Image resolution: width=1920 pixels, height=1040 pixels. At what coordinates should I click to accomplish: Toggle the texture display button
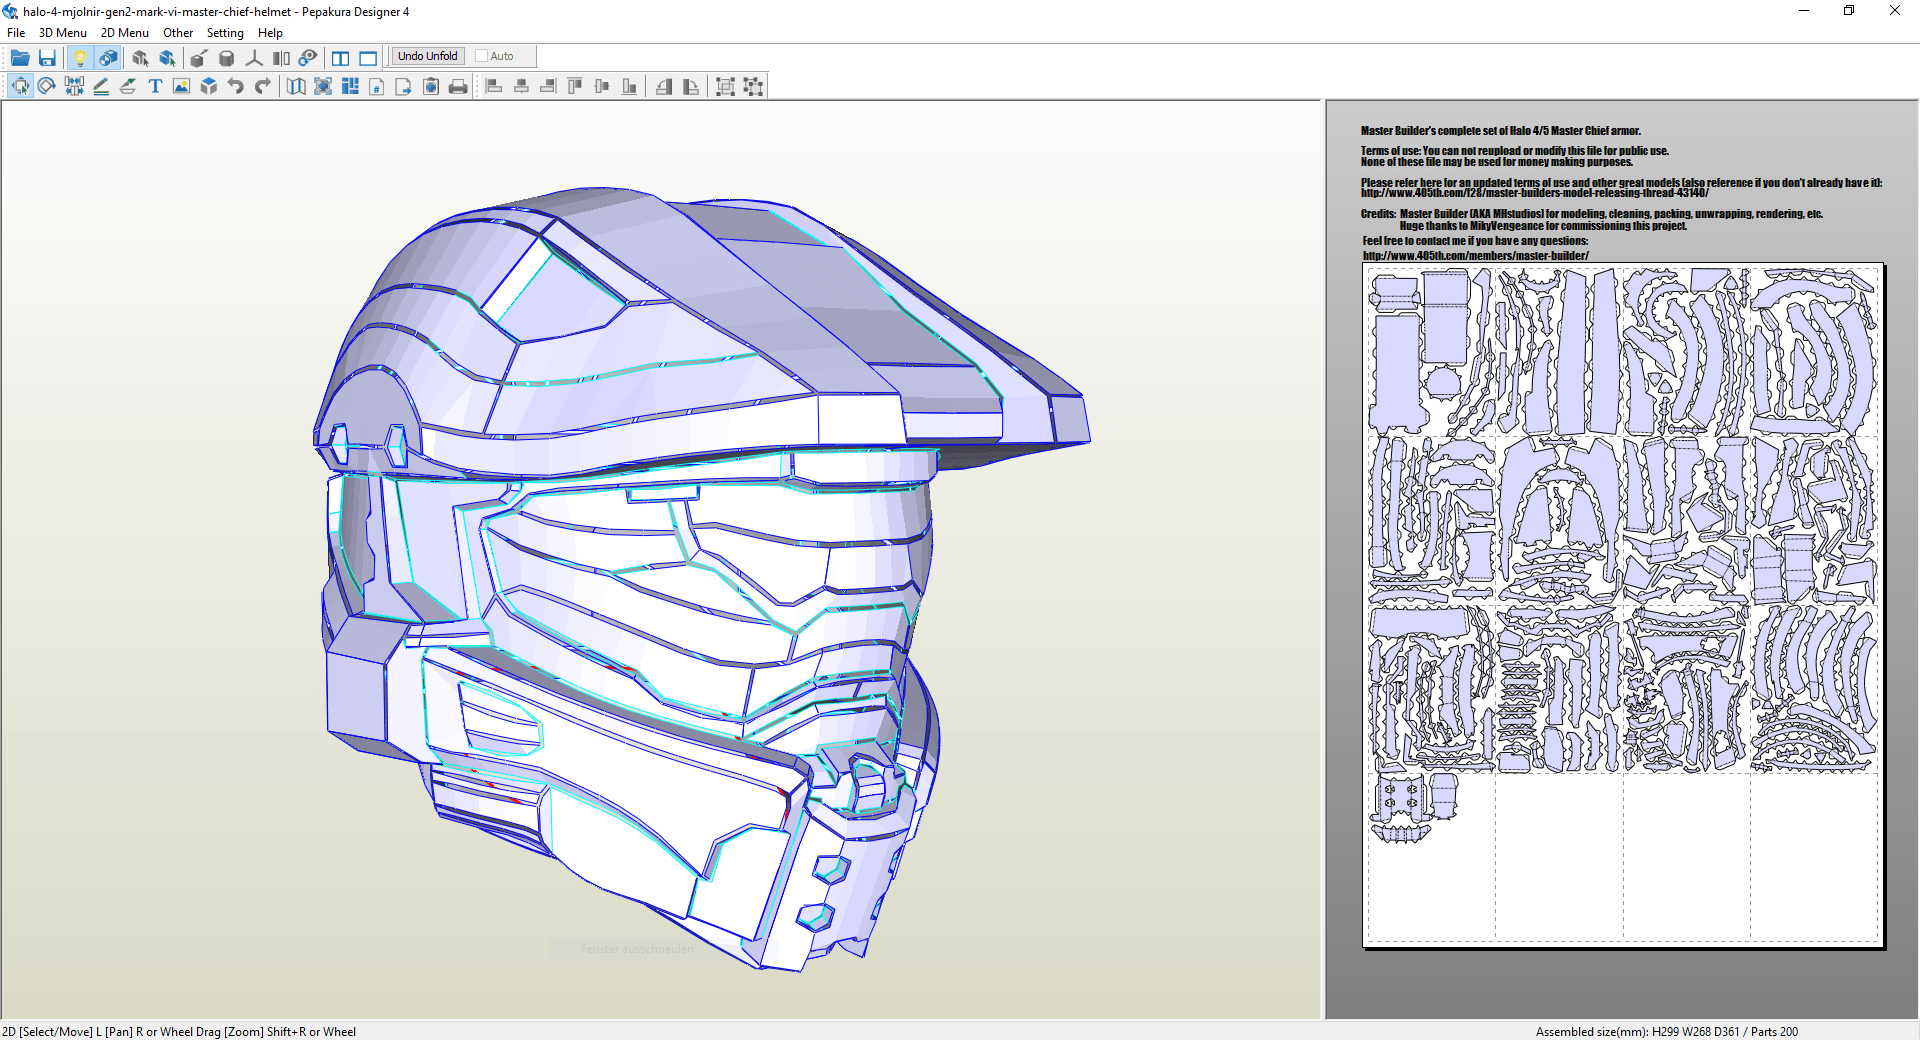(x=107, y=58)
